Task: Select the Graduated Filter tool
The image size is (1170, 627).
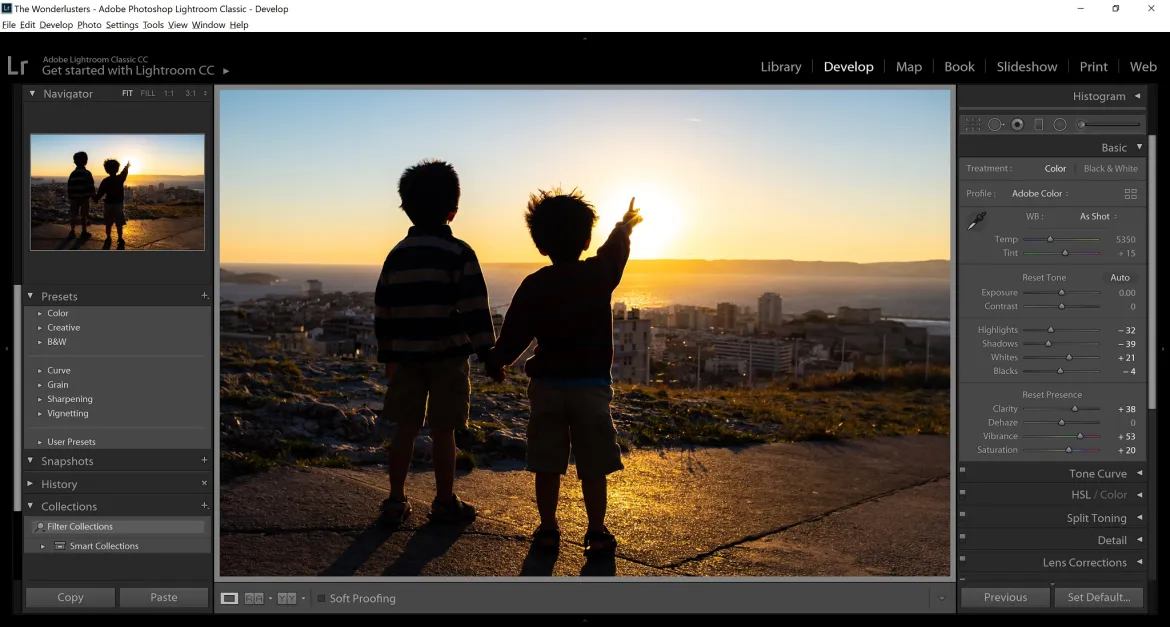Action: pyautogui.click(x=1038, y=123)
